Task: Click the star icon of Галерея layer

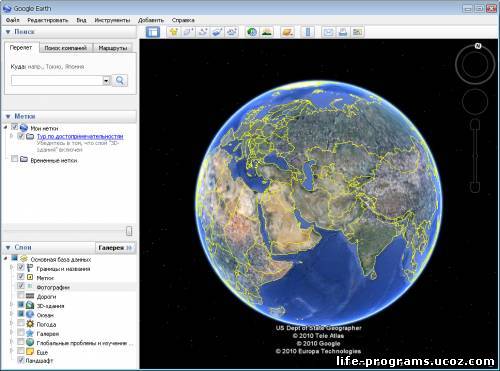Action: [30, 333]
